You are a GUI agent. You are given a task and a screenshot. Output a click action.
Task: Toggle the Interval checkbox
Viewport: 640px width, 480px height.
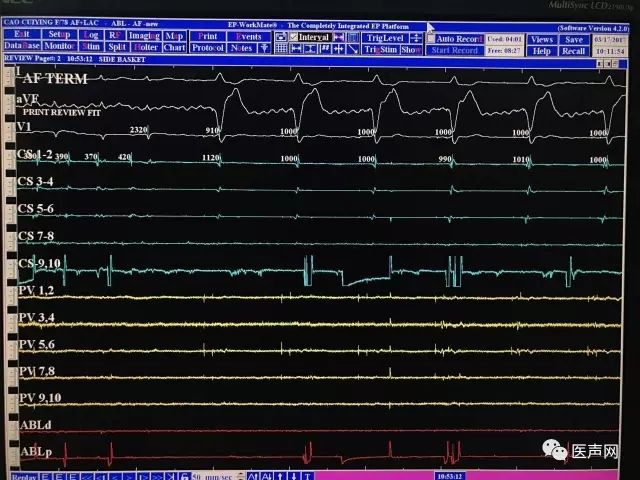tap(294, 37)
